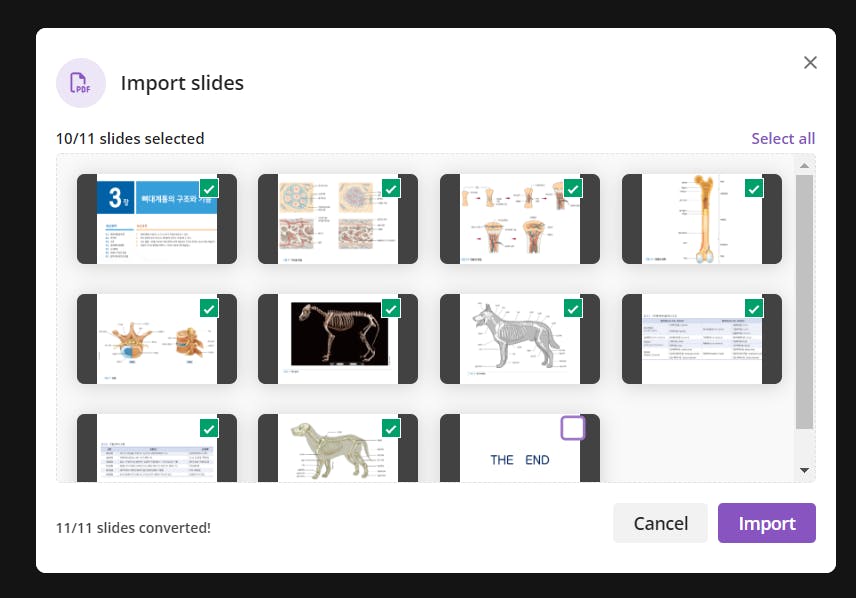Uncheck the bottom-left table slide checkbox
The width and height of the screenshot is (856, 598).
(209, 428)
